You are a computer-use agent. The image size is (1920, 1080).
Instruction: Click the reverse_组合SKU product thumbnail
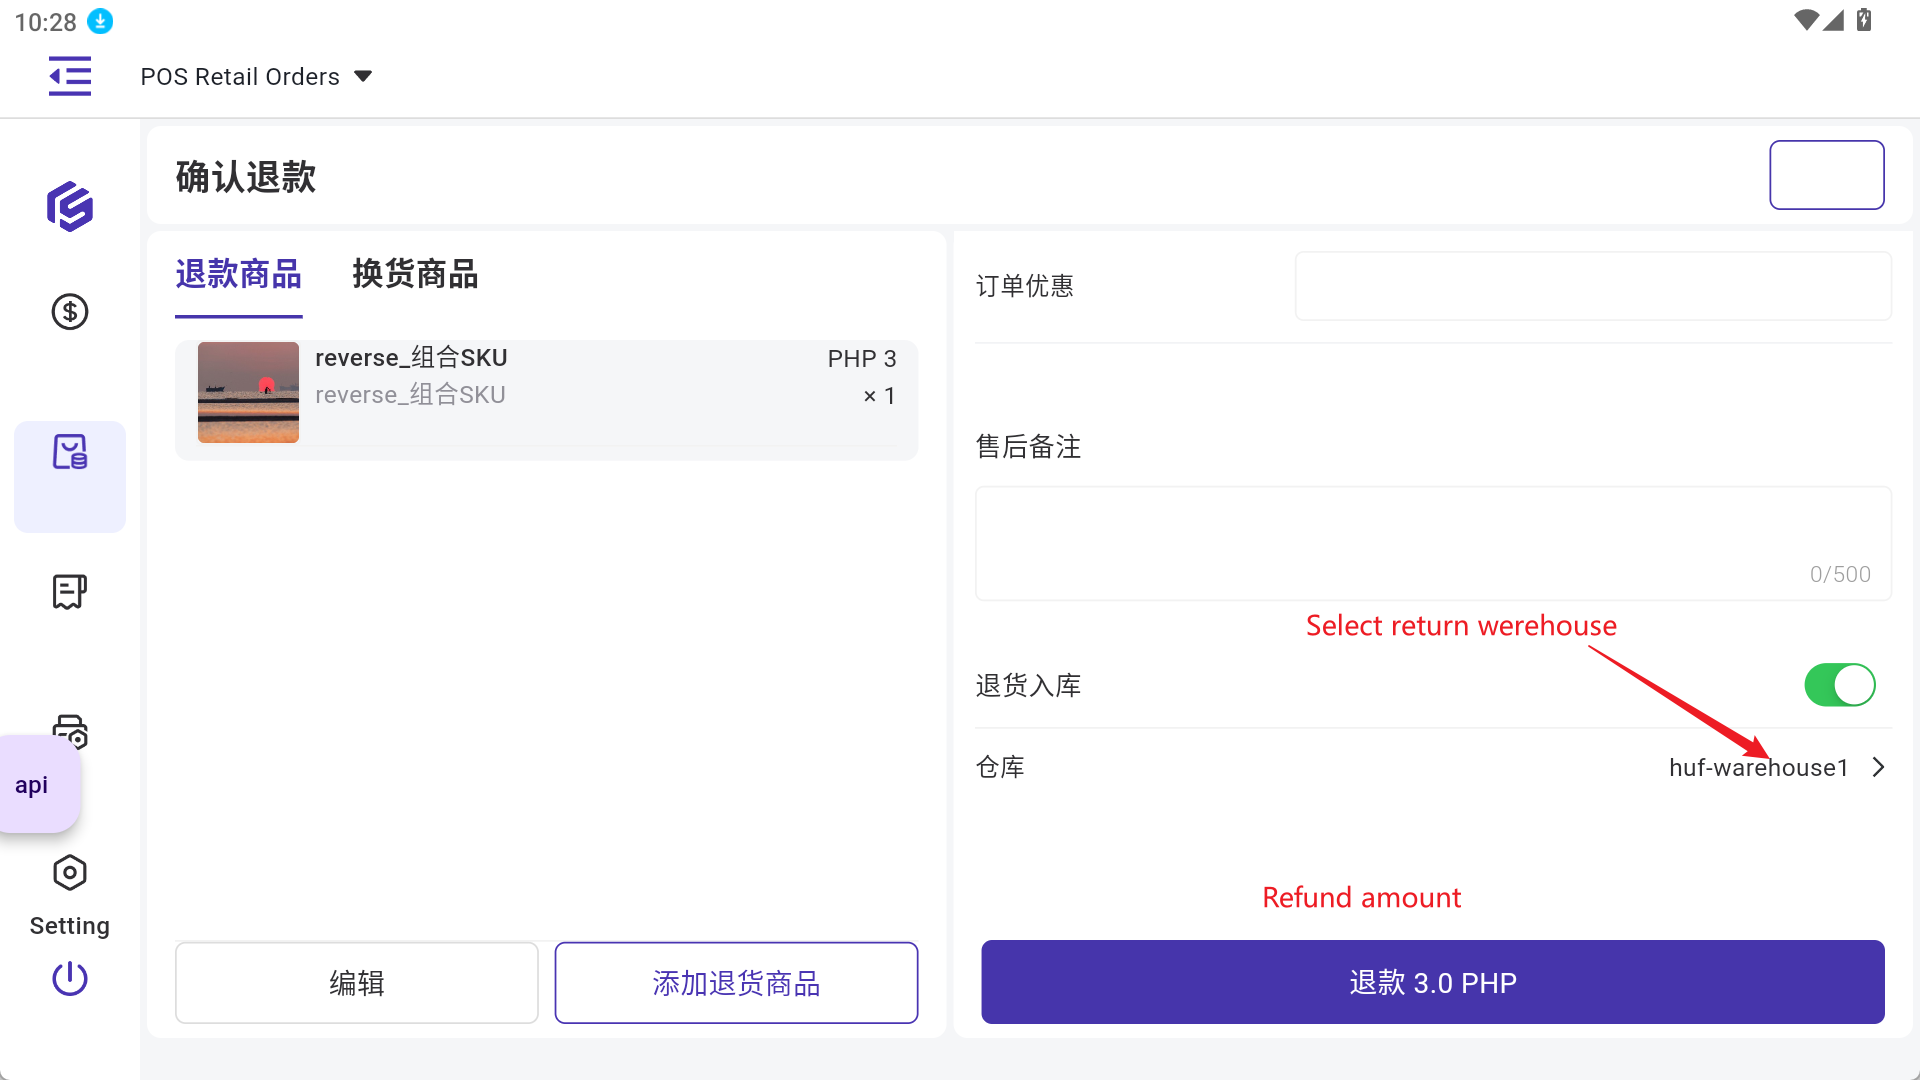(248, 393)
